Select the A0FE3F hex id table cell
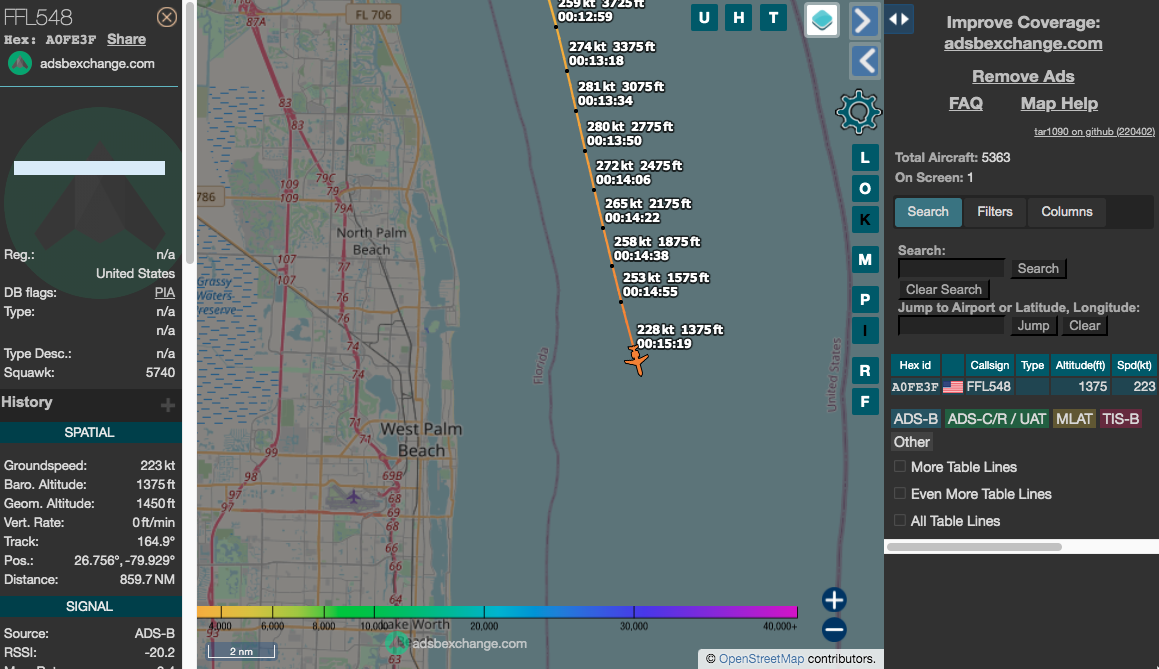Image resolution: width=1159 pixels, height=669 pixels. point(915,387)
